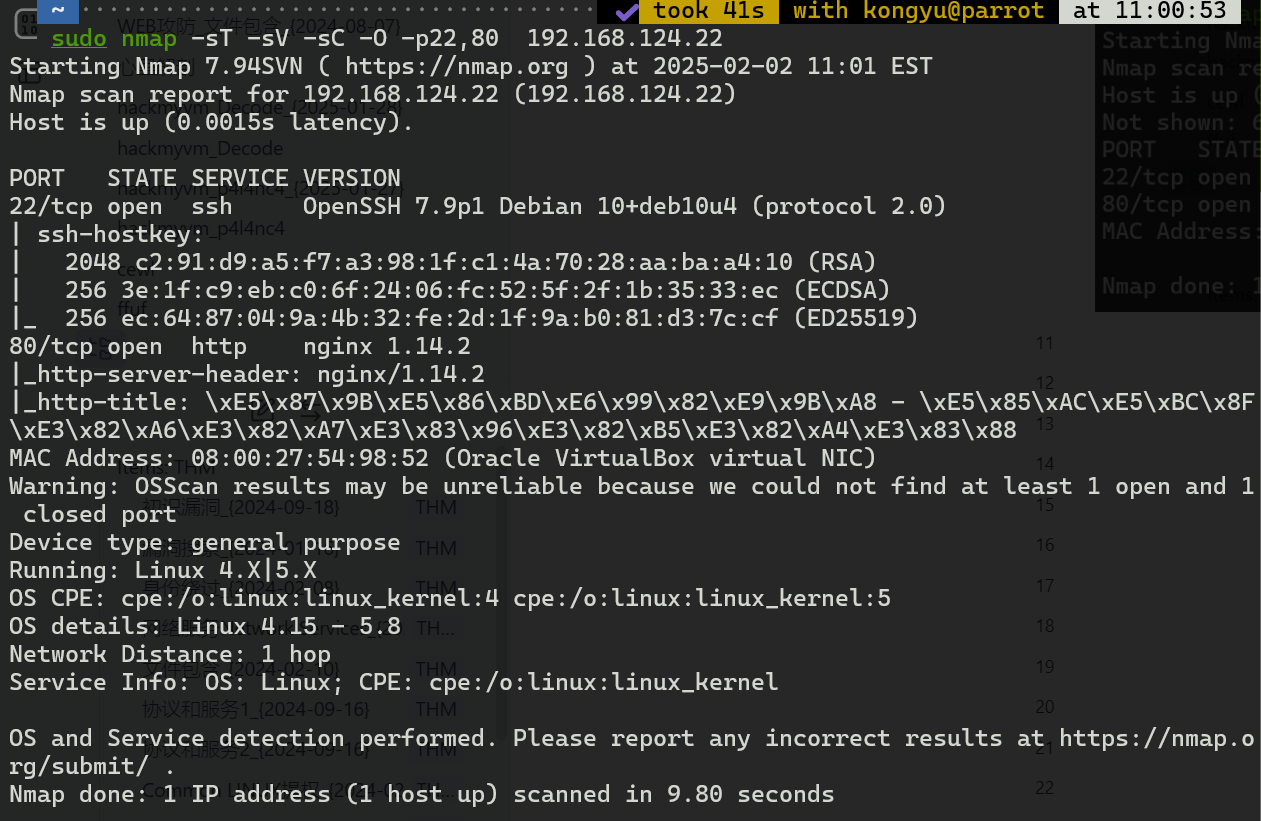Viewport: 1261px width, 821px height.
Task: Click the target IP 192.168.124.22 in command
Action: [x=624, y=40]
